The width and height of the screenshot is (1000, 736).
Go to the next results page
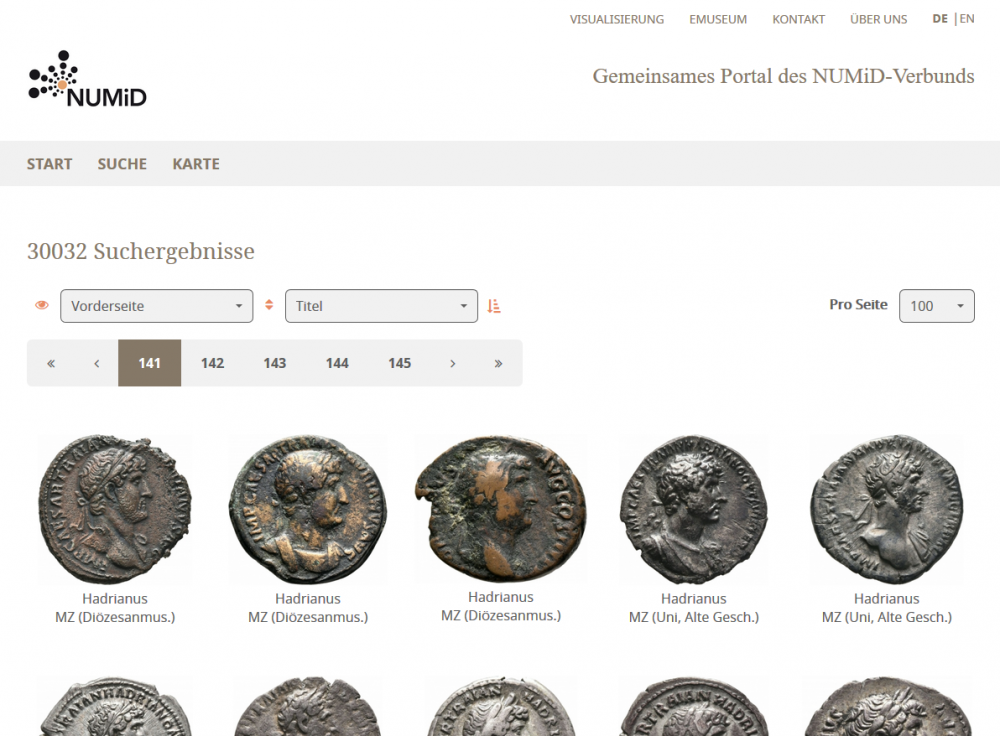(453, 363)
